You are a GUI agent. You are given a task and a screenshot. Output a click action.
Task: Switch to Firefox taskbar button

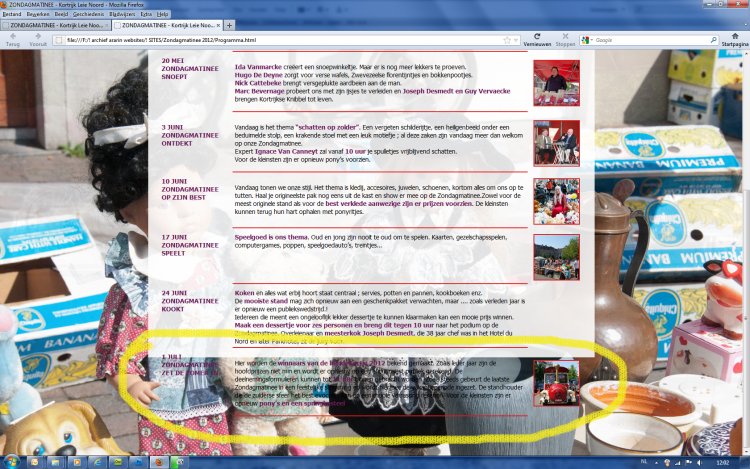(x=158, y=462)
